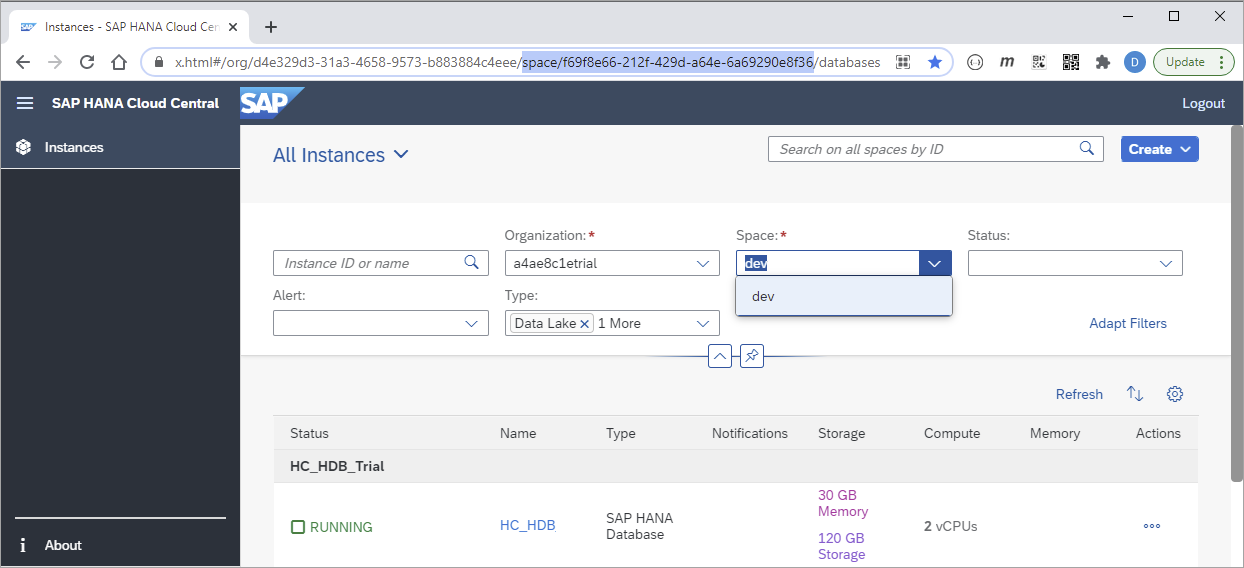The image size is (1244, 568).
Task: Click the Refresh button
Action: pyautogui.click(x=1079, y=394)
